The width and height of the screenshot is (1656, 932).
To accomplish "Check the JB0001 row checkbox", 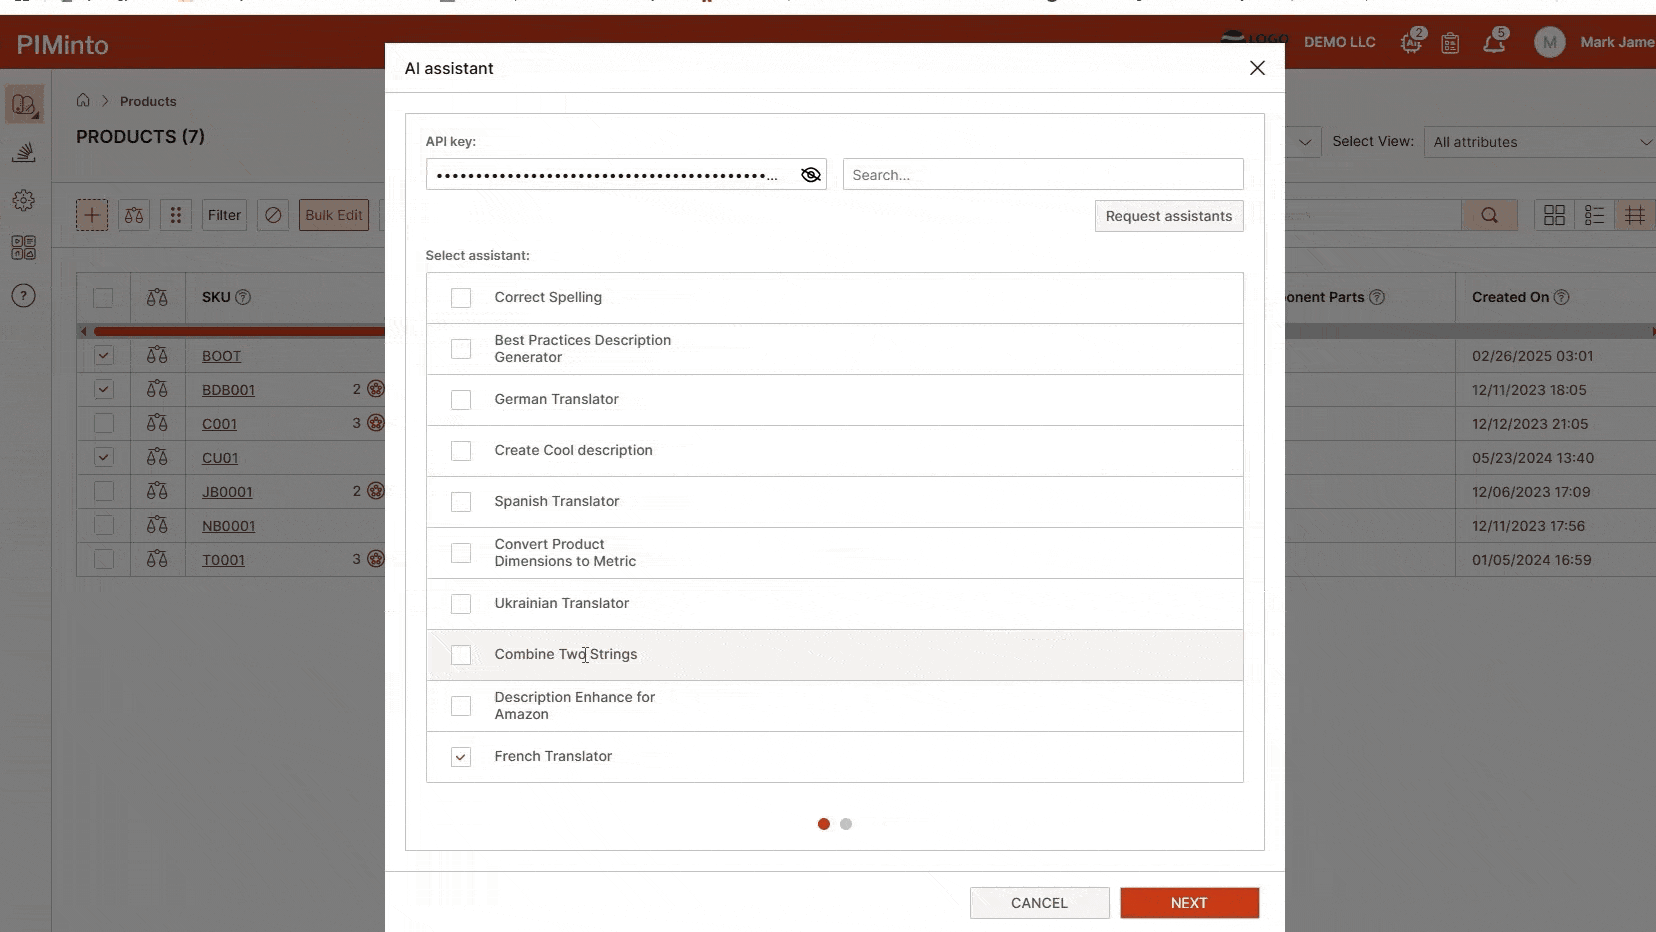I will [103, 491].
